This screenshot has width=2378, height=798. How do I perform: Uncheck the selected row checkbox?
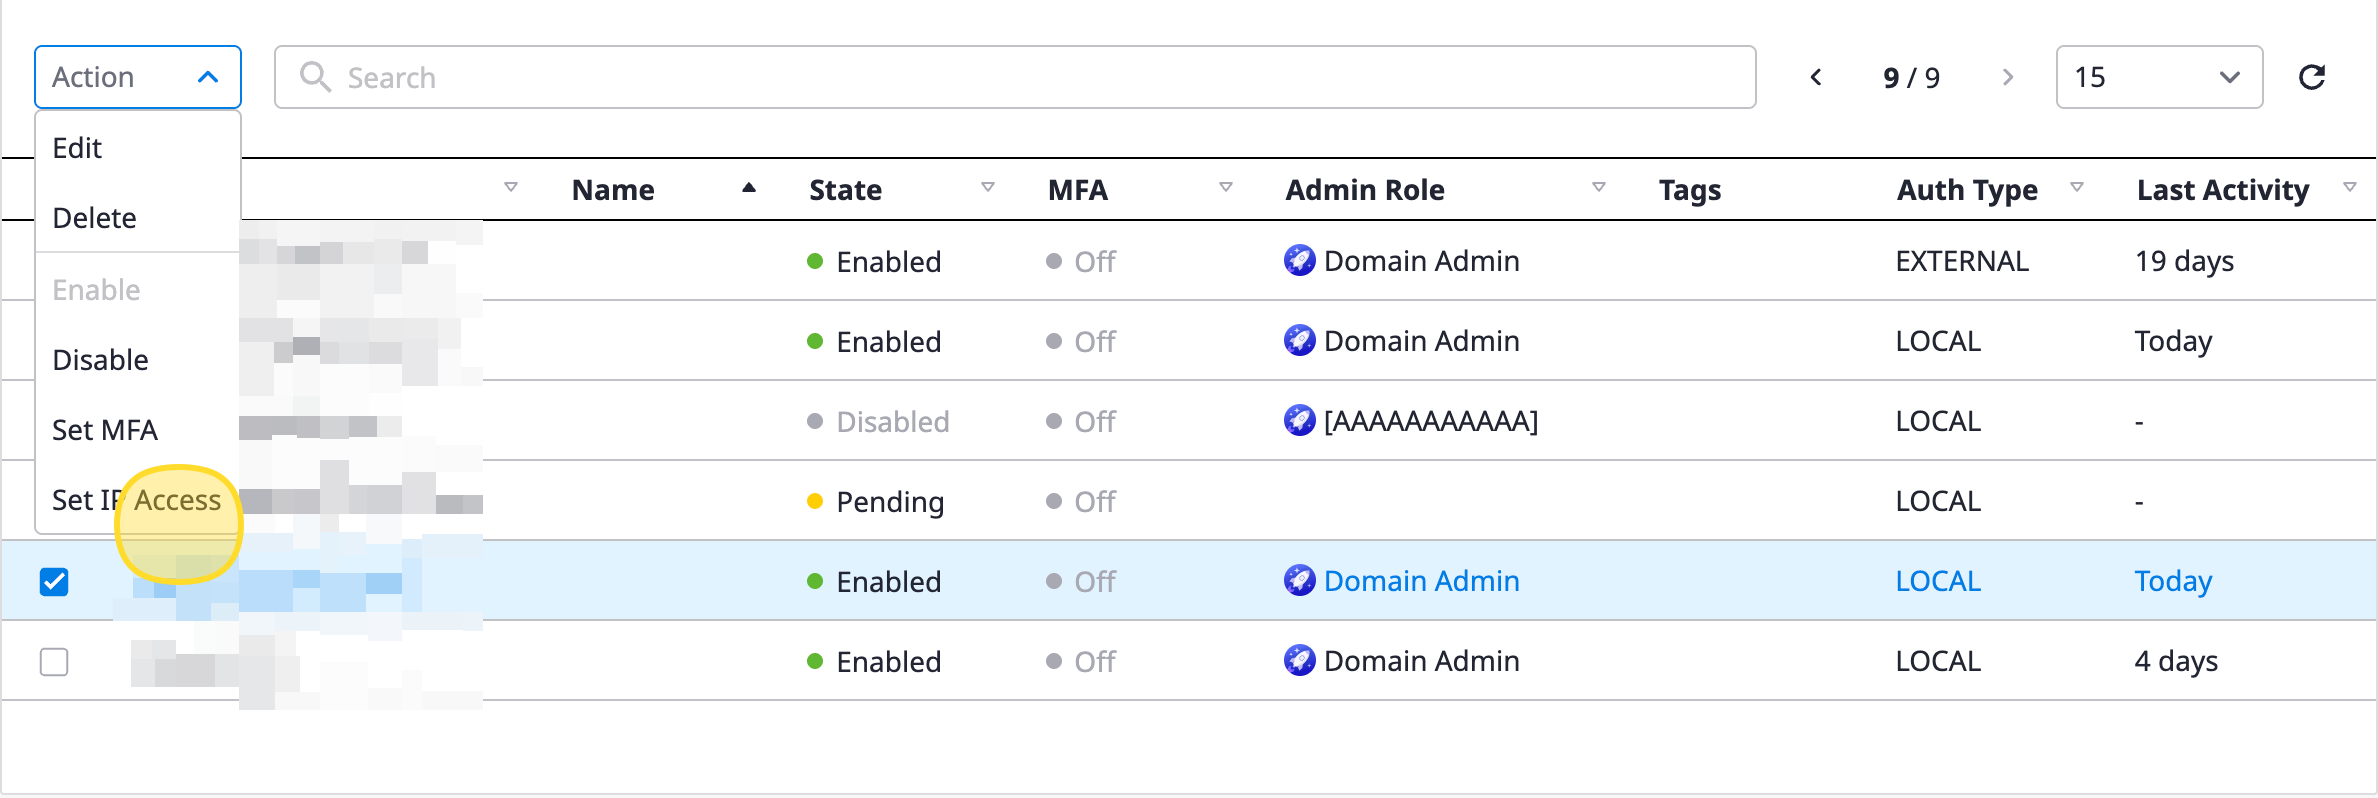click(x=54, y=581)
